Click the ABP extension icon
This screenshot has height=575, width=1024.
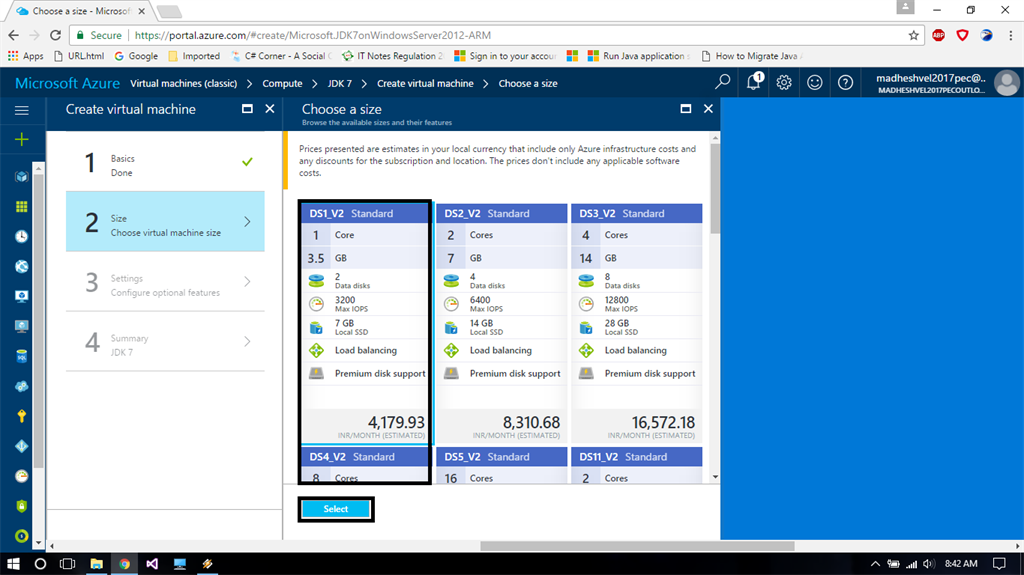tap(938, 35)
